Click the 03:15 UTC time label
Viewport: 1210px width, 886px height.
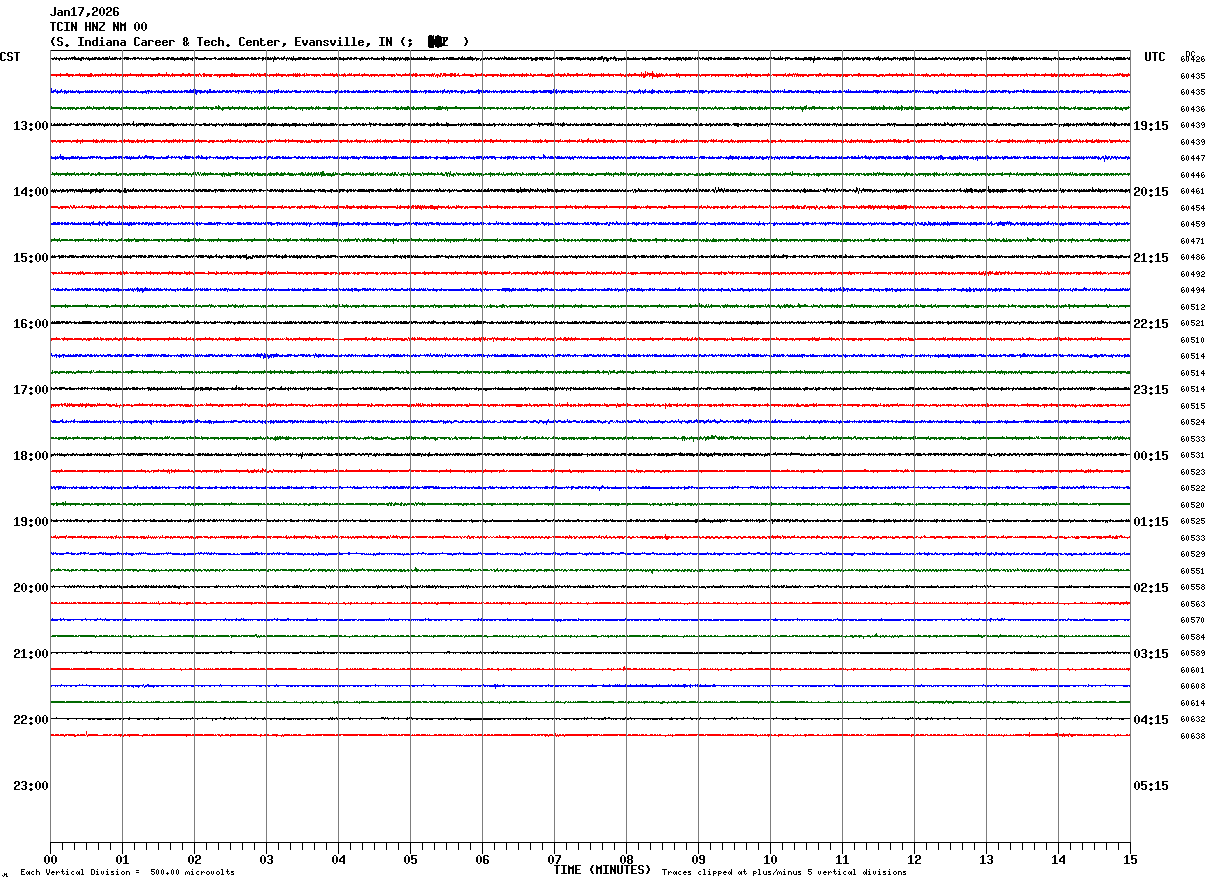1151,654
